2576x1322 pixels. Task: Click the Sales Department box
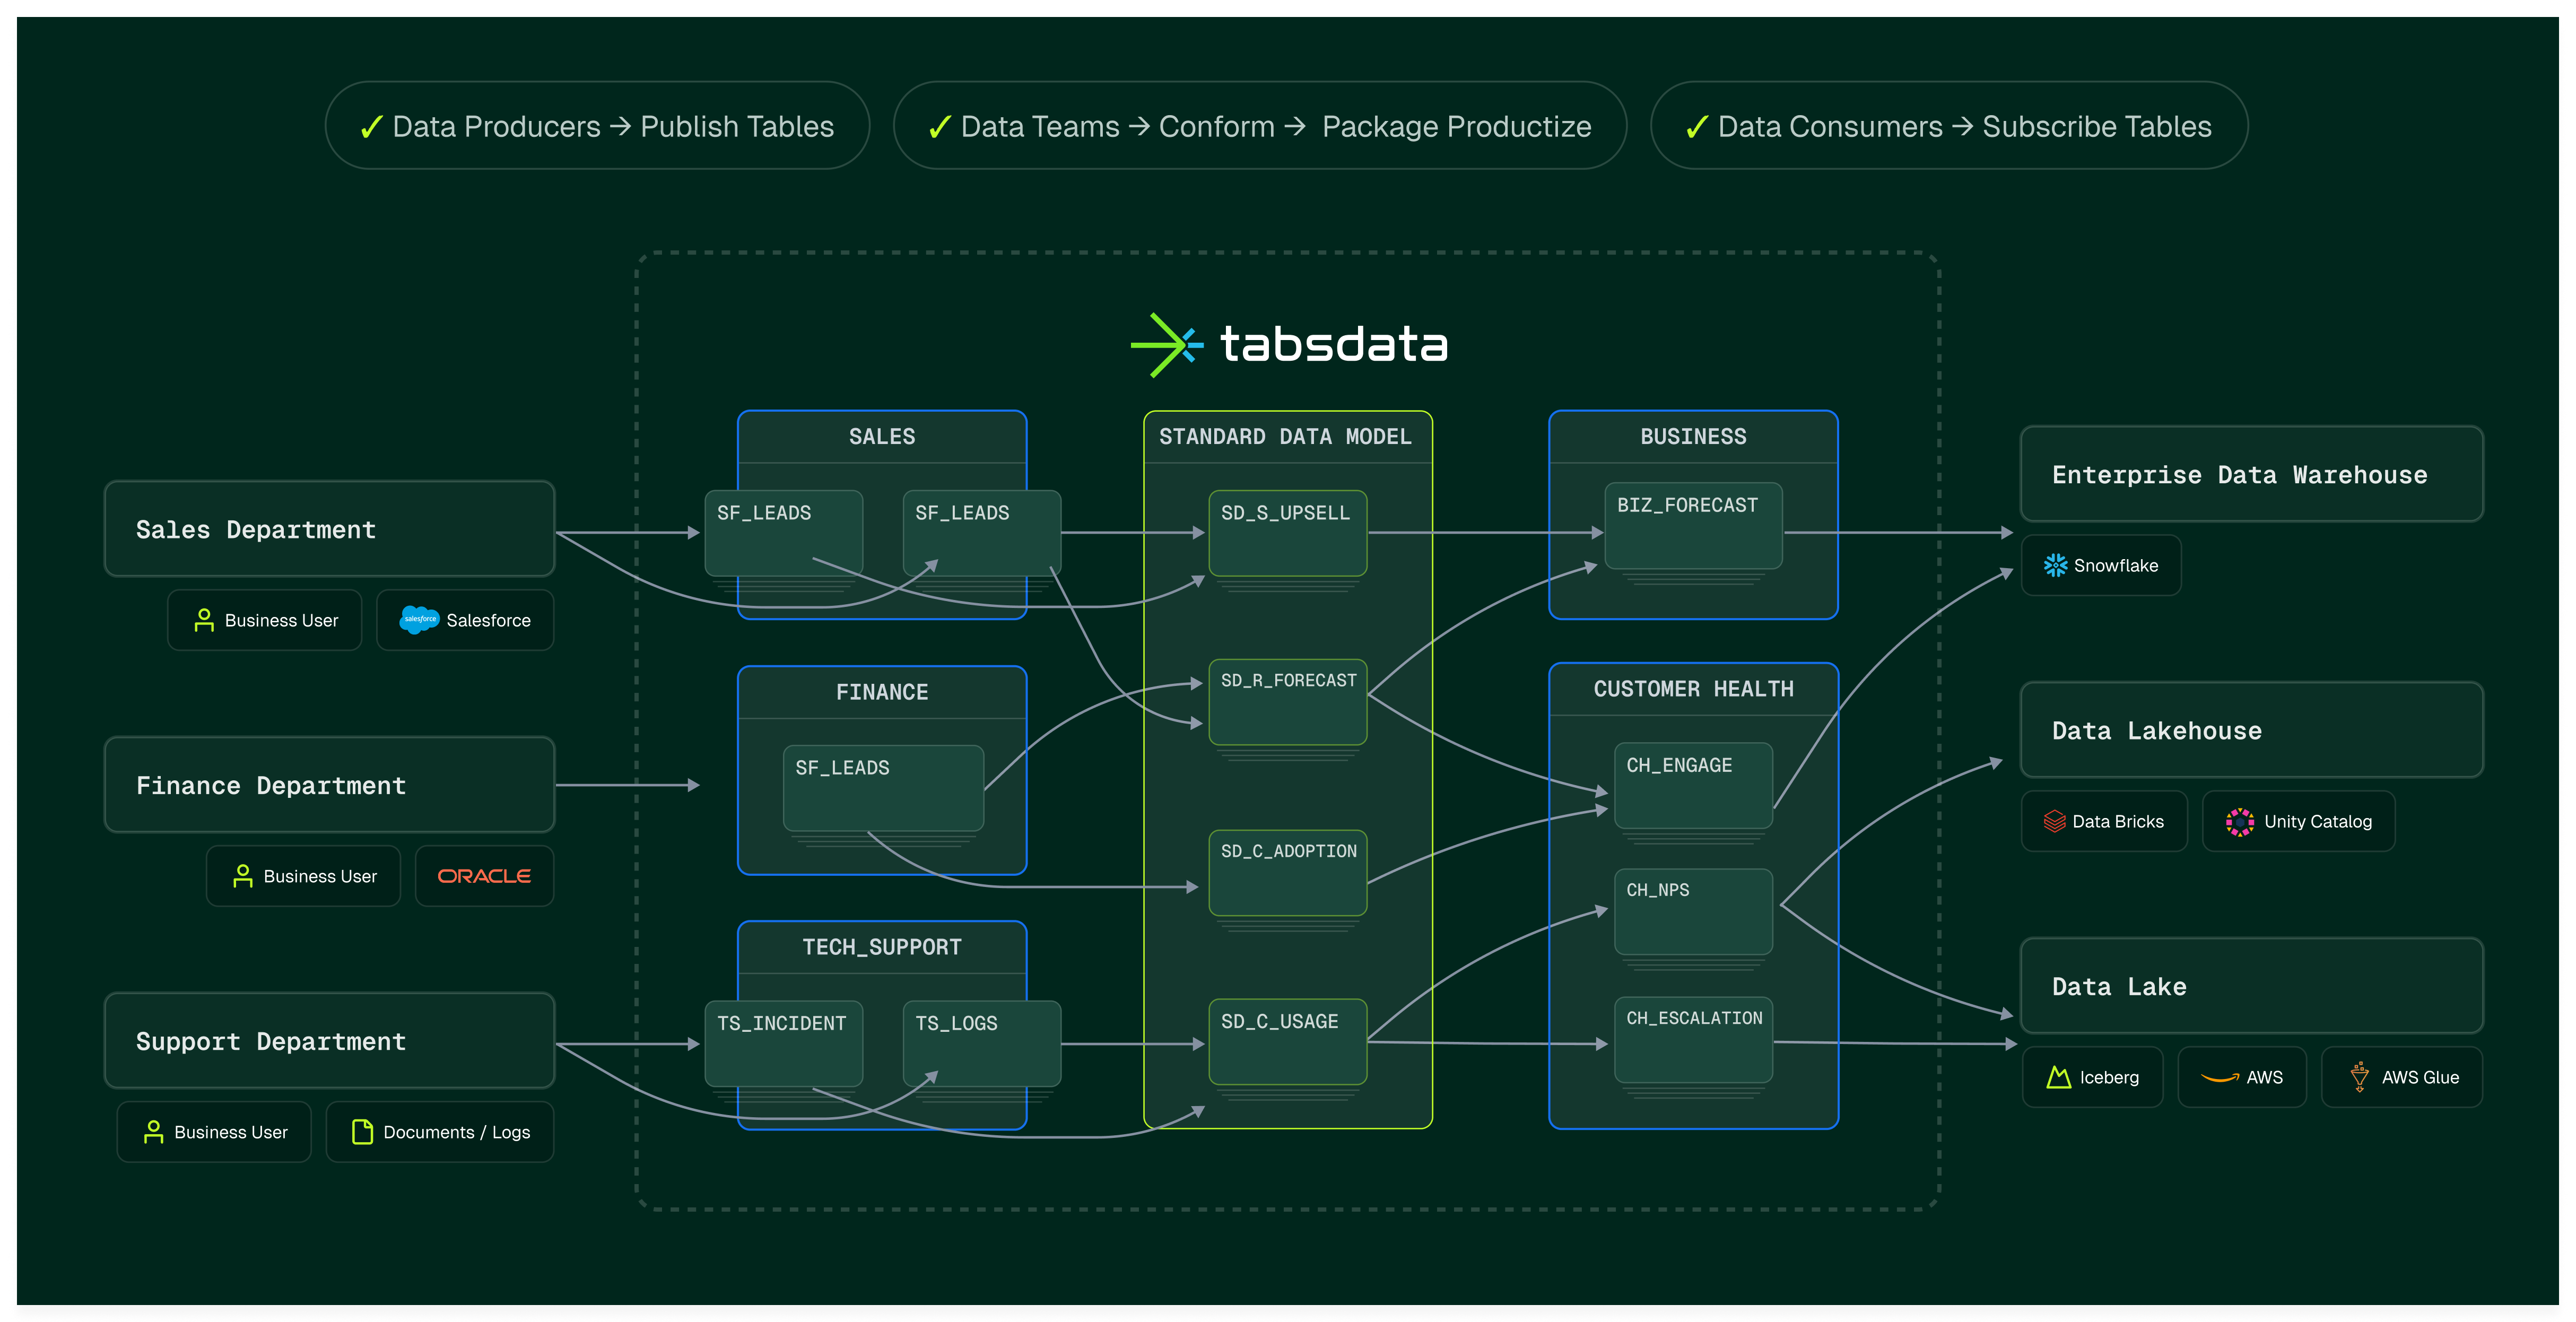[330, 529]
